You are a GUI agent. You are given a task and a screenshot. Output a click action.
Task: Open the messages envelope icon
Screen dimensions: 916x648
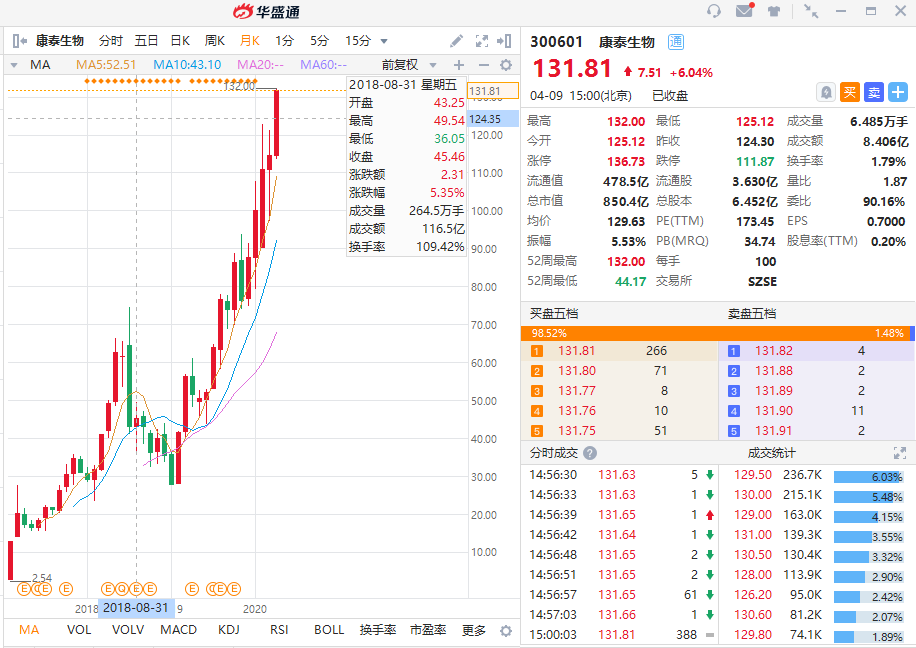(744, 10)
